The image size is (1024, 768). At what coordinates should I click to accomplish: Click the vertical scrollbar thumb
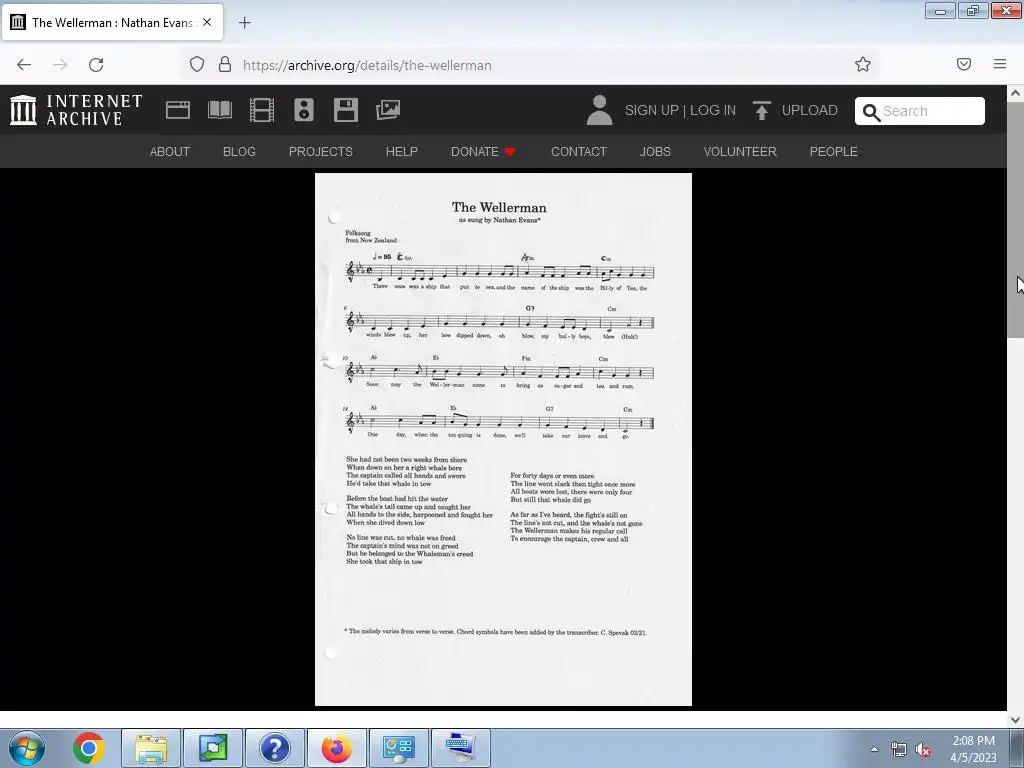click(1016, 219)
